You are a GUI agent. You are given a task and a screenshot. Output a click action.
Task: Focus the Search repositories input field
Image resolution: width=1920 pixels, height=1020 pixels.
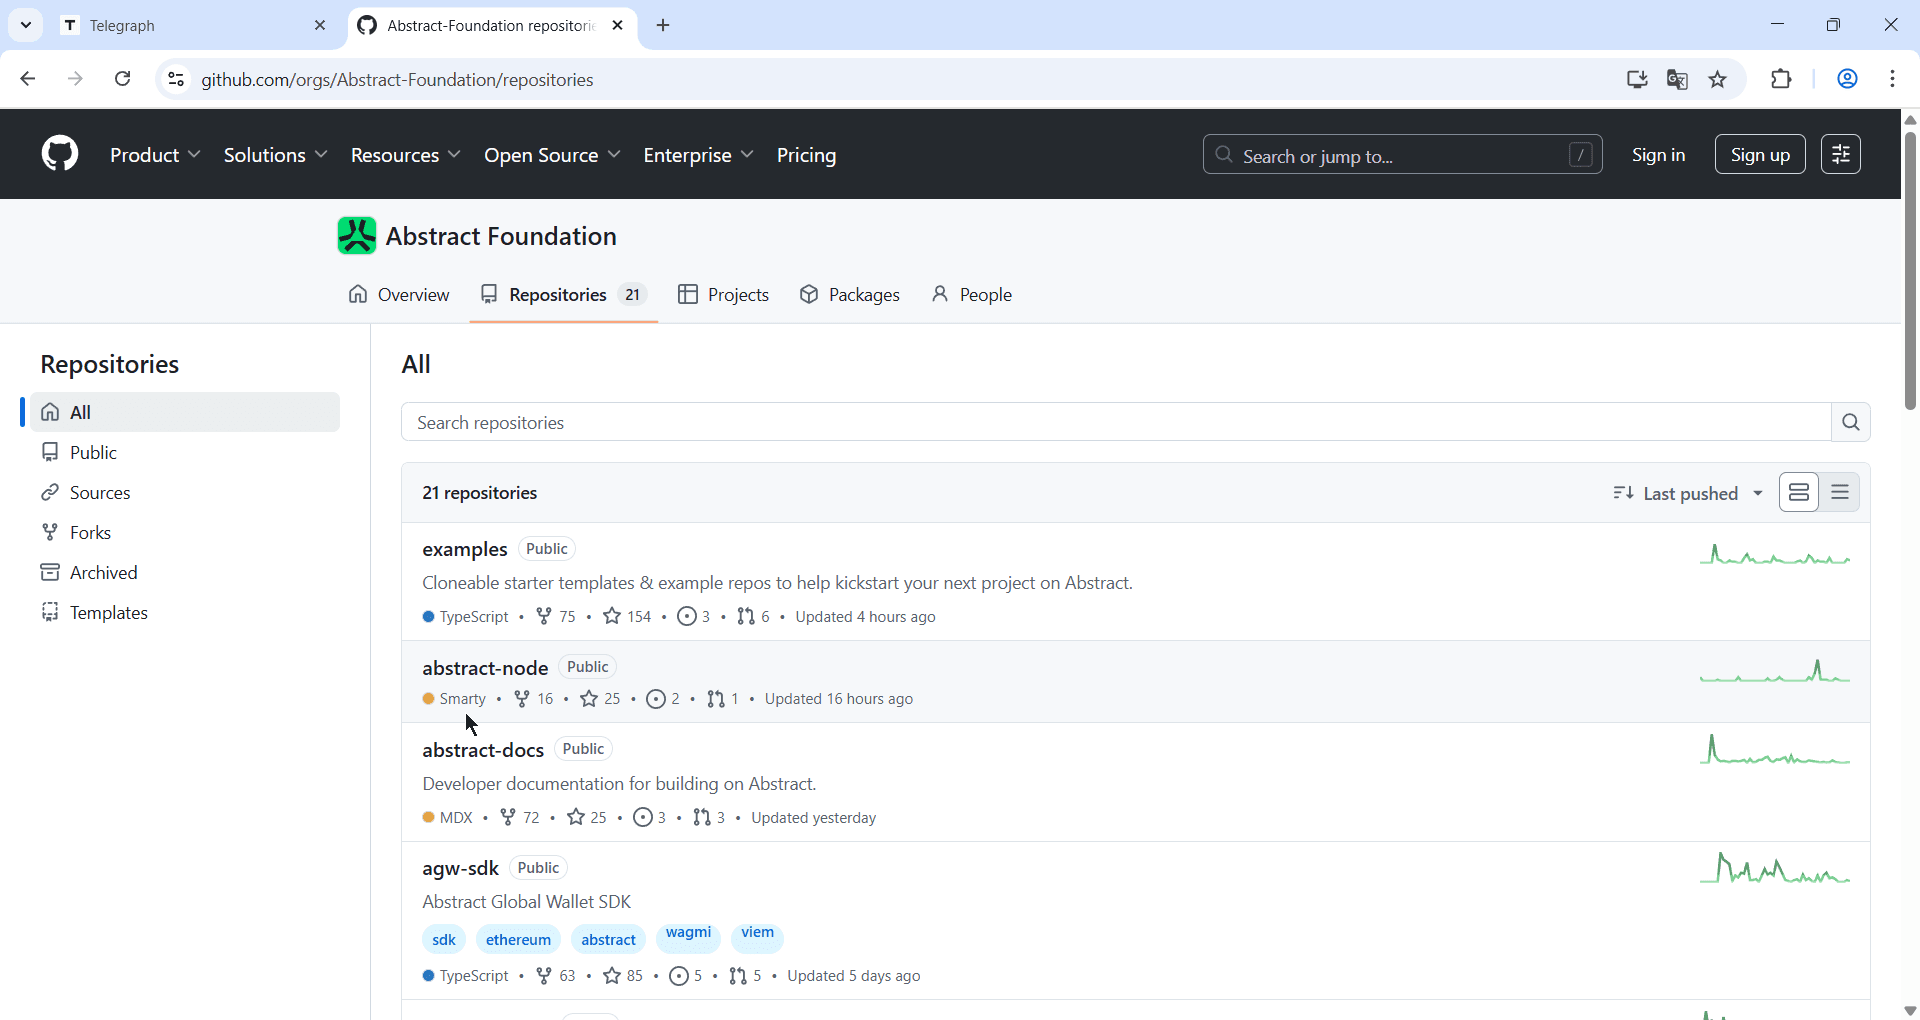pyautogui.click(x=1116, y=422)
